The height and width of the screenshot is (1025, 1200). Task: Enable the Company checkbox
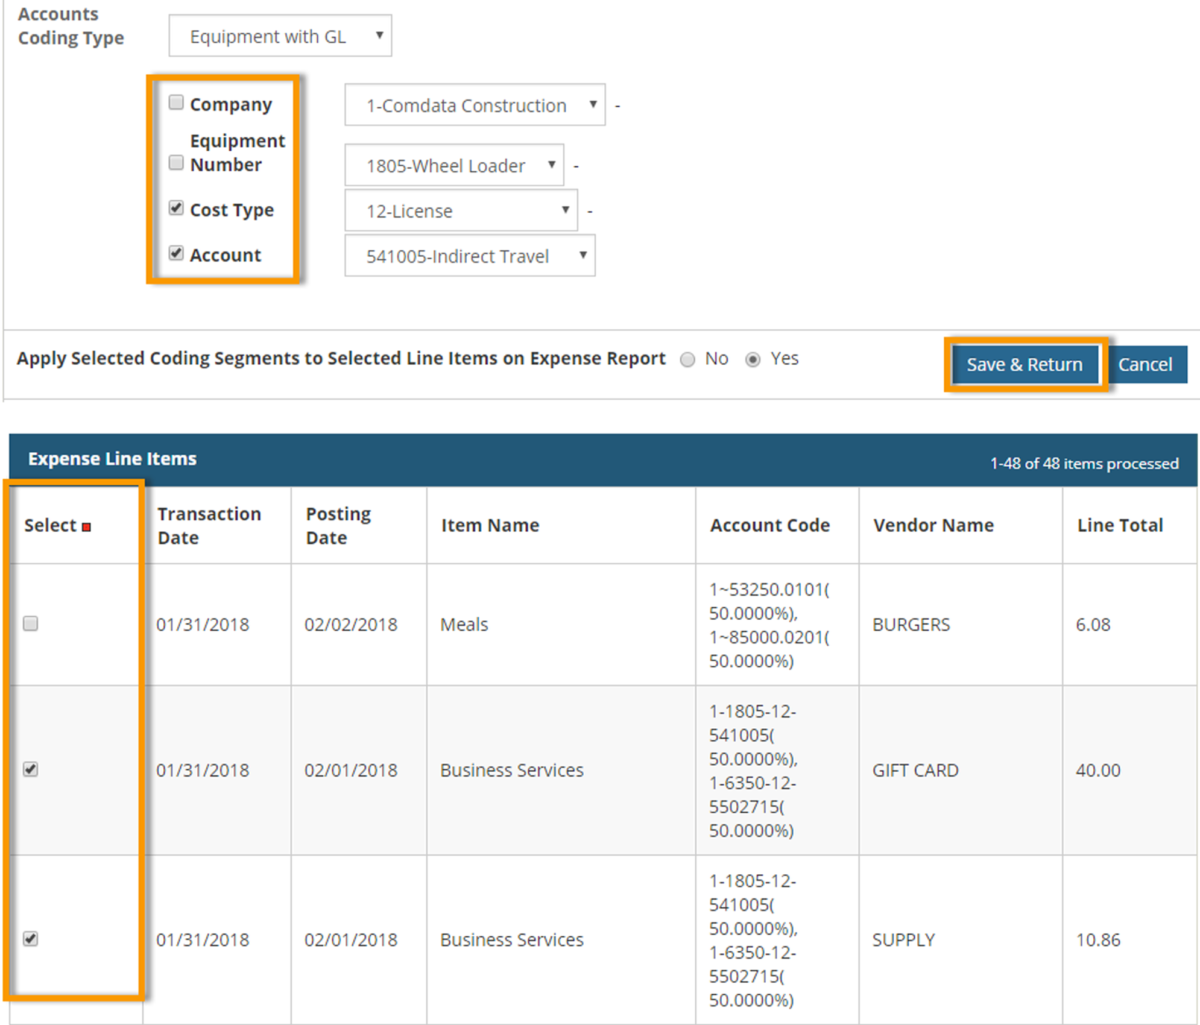[176, 101]
